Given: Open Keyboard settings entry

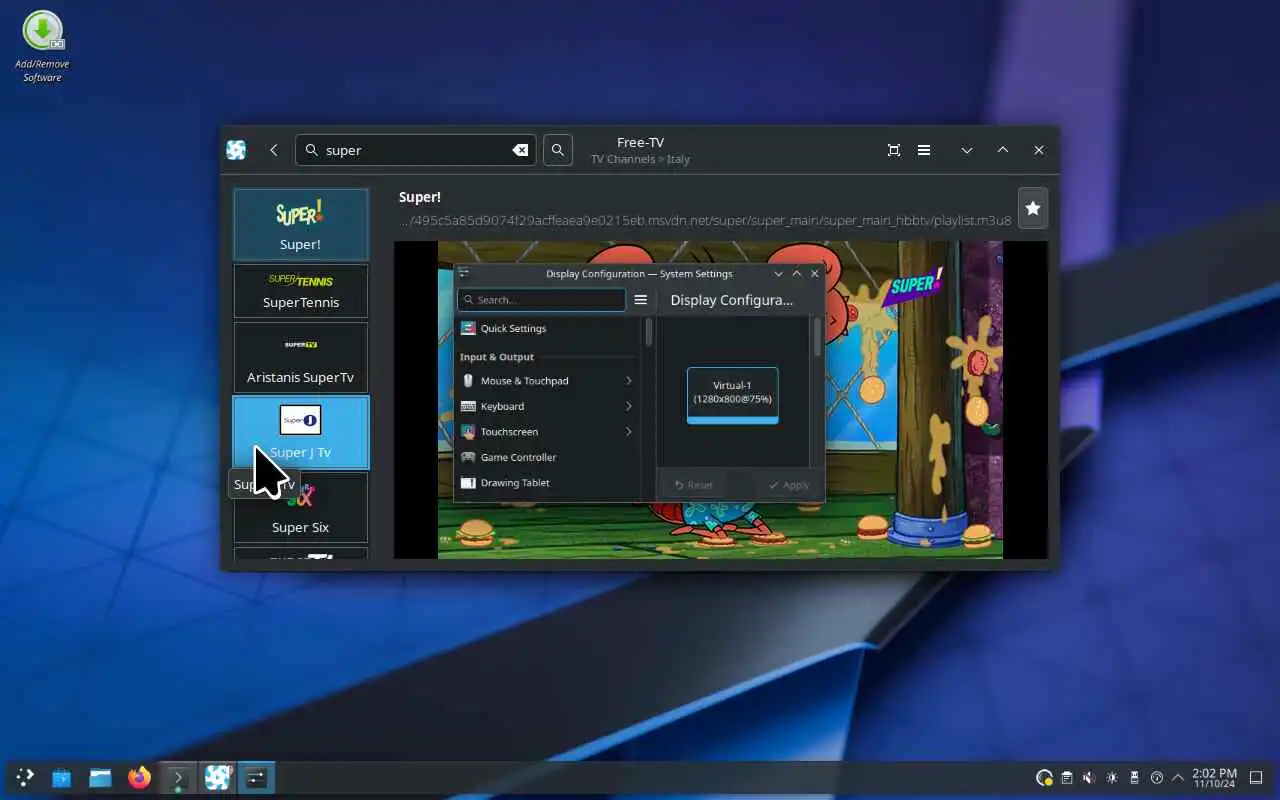Looking at the screenshot, I should [x=547, y=406].
